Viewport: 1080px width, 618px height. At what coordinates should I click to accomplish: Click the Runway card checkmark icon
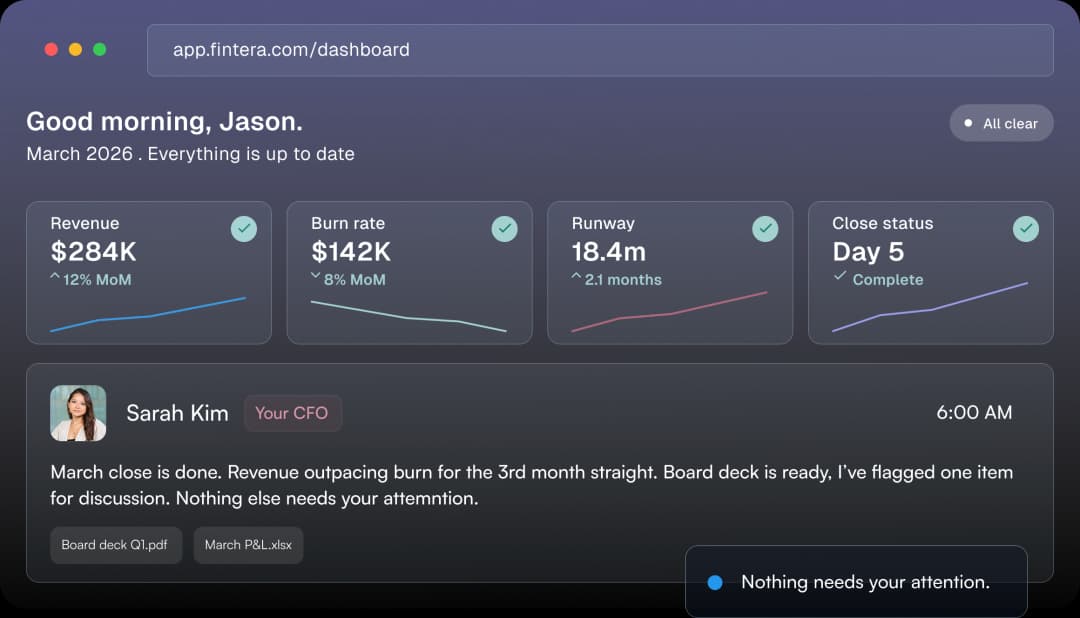pos(765,229)
